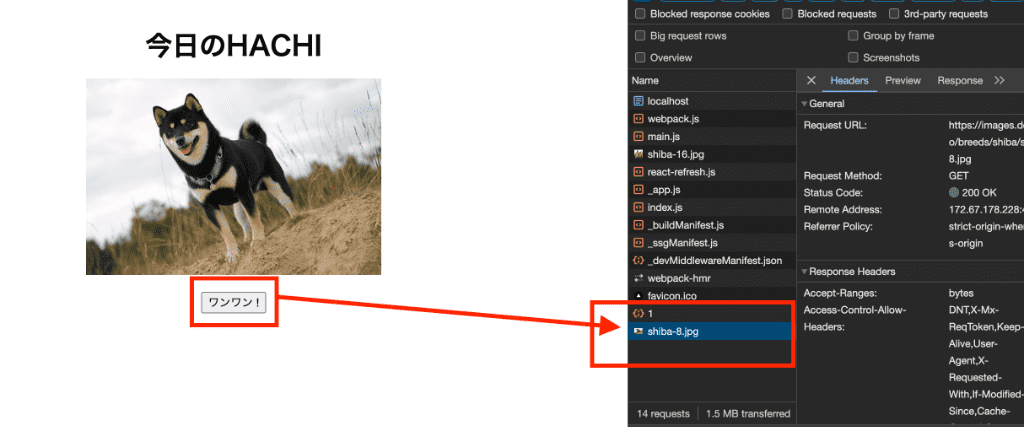Close the request details pane

pos(811,80)
